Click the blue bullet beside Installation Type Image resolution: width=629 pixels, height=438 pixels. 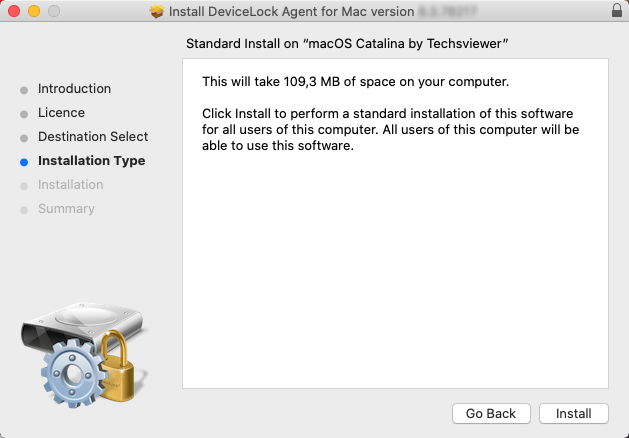24,161
